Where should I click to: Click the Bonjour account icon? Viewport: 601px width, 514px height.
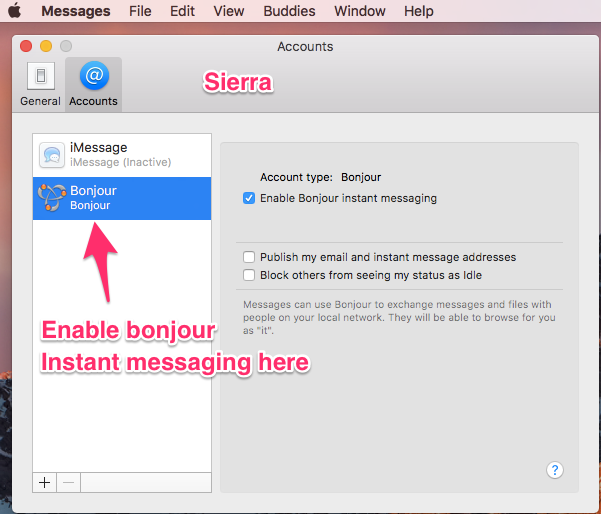[51, 197]
